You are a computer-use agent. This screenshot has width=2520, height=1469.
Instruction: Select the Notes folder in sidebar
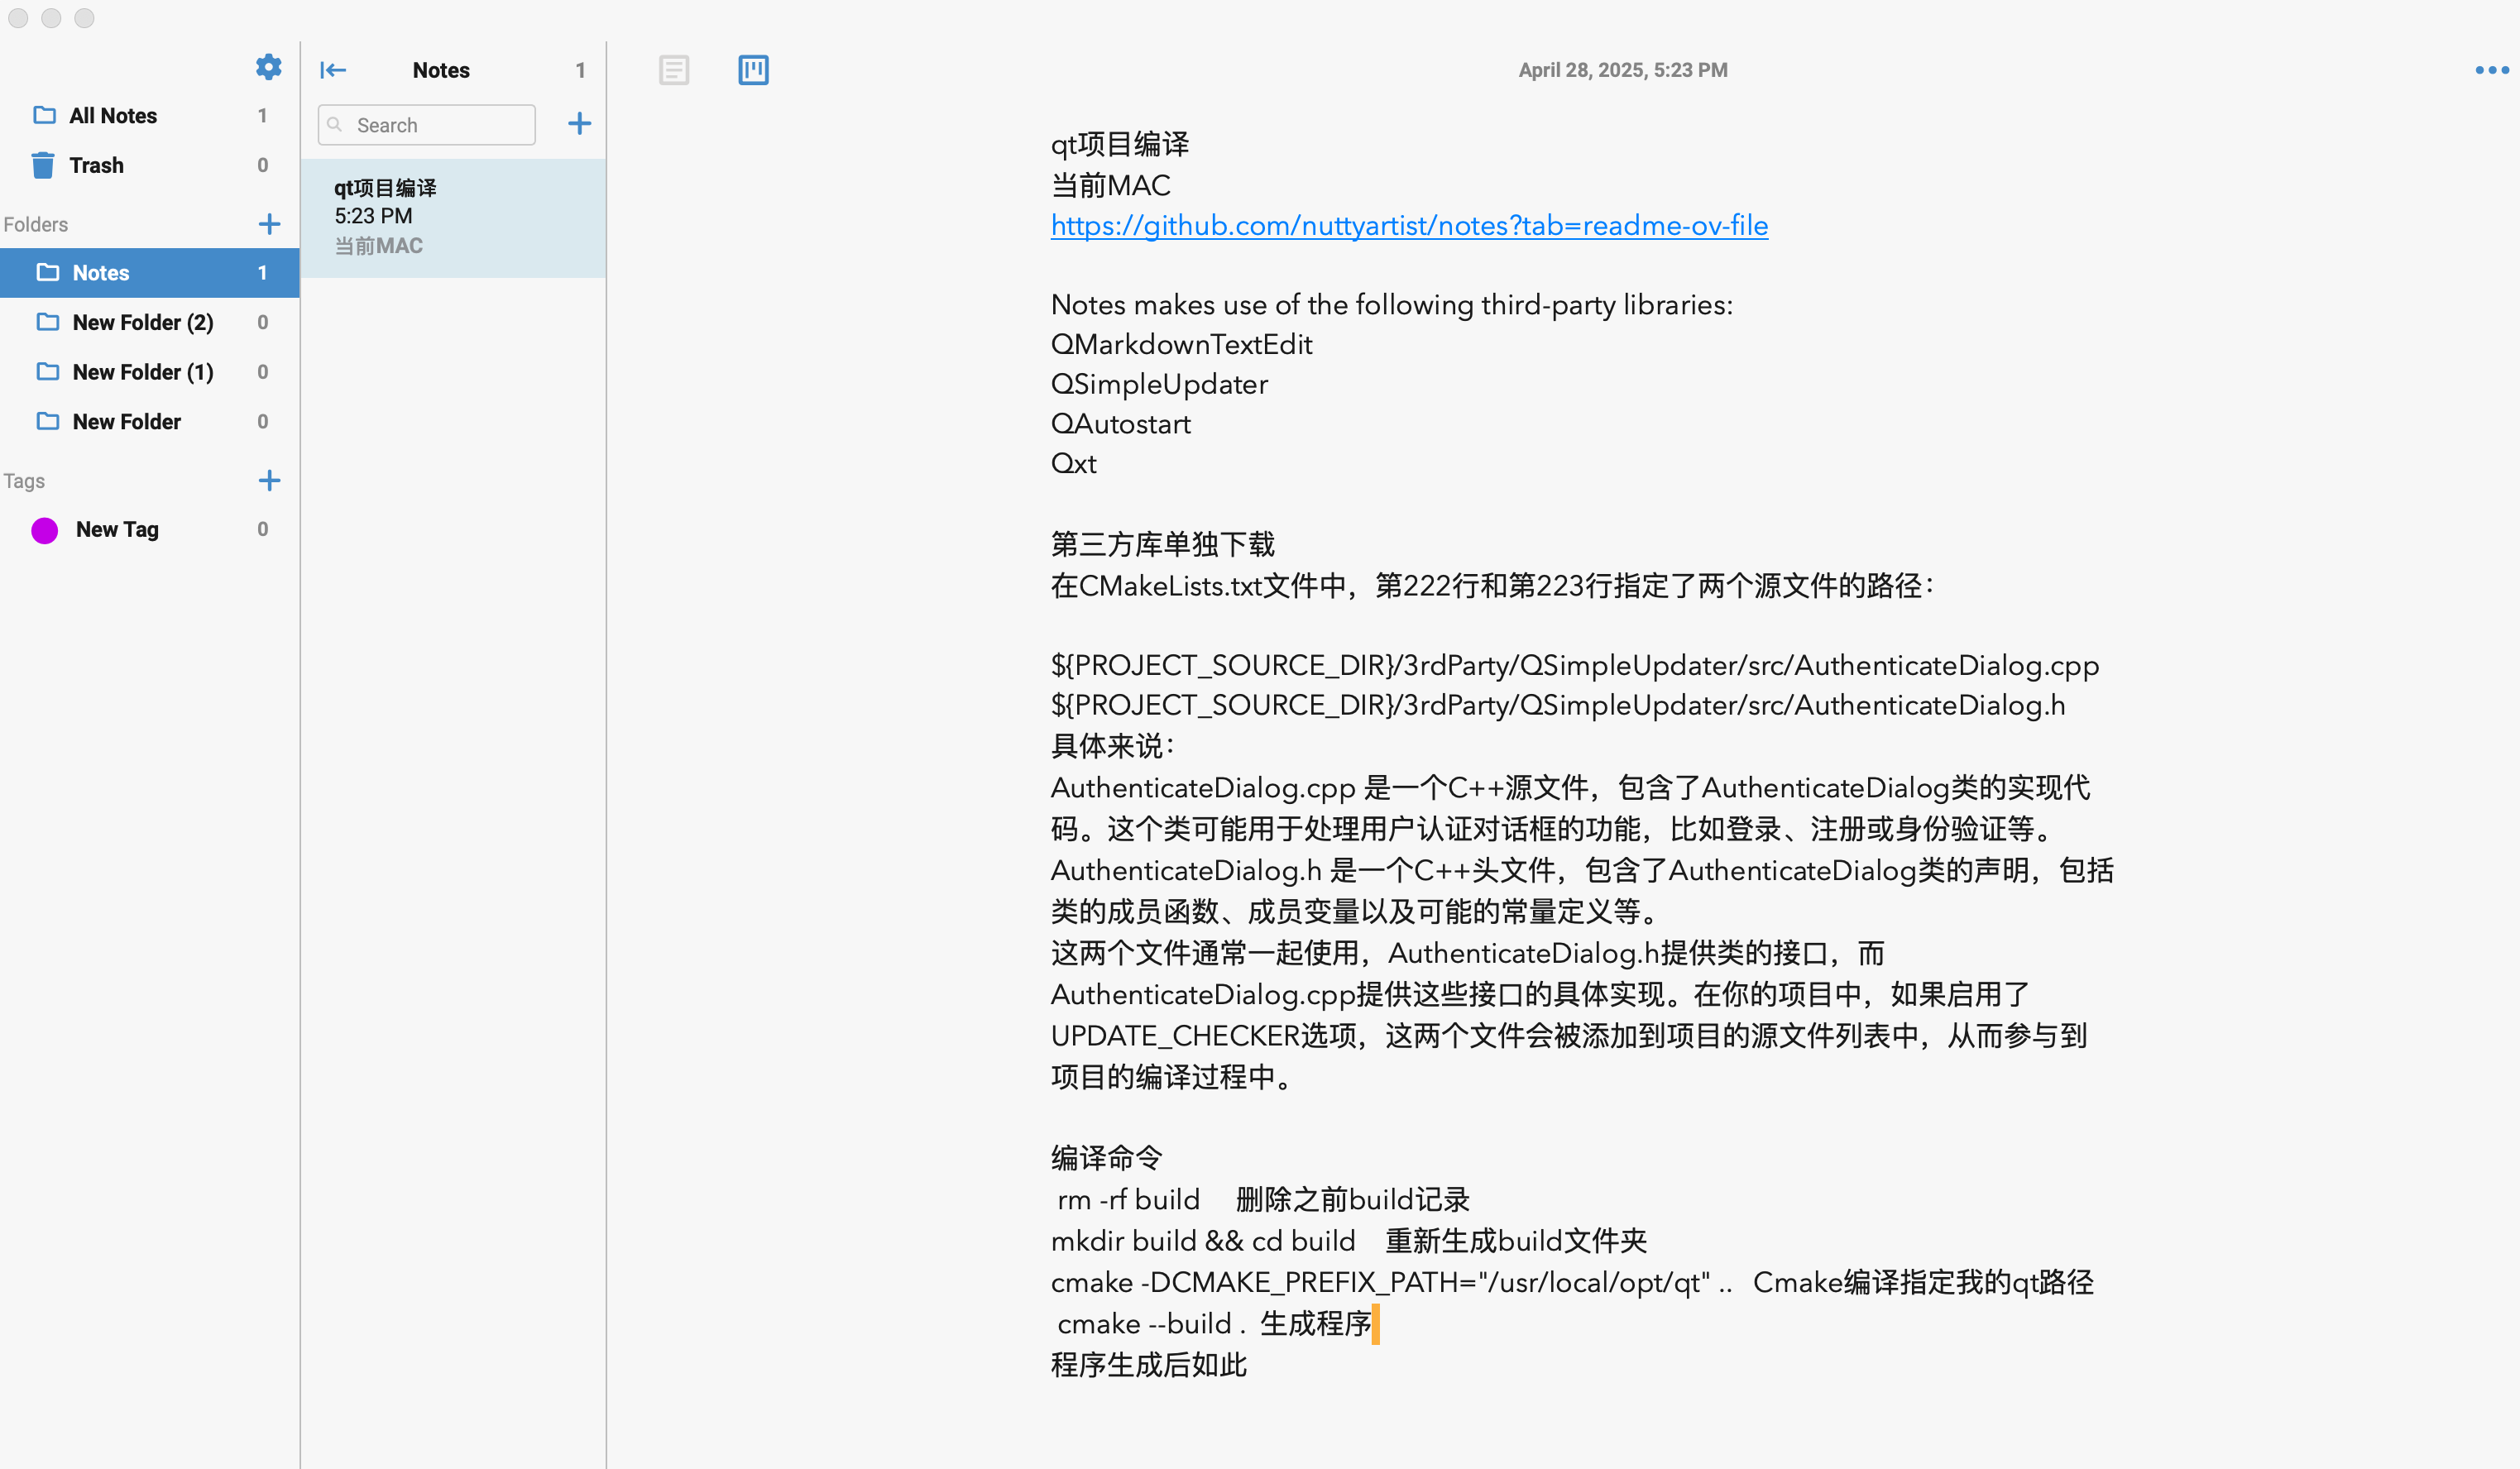[x=101, y=273]
